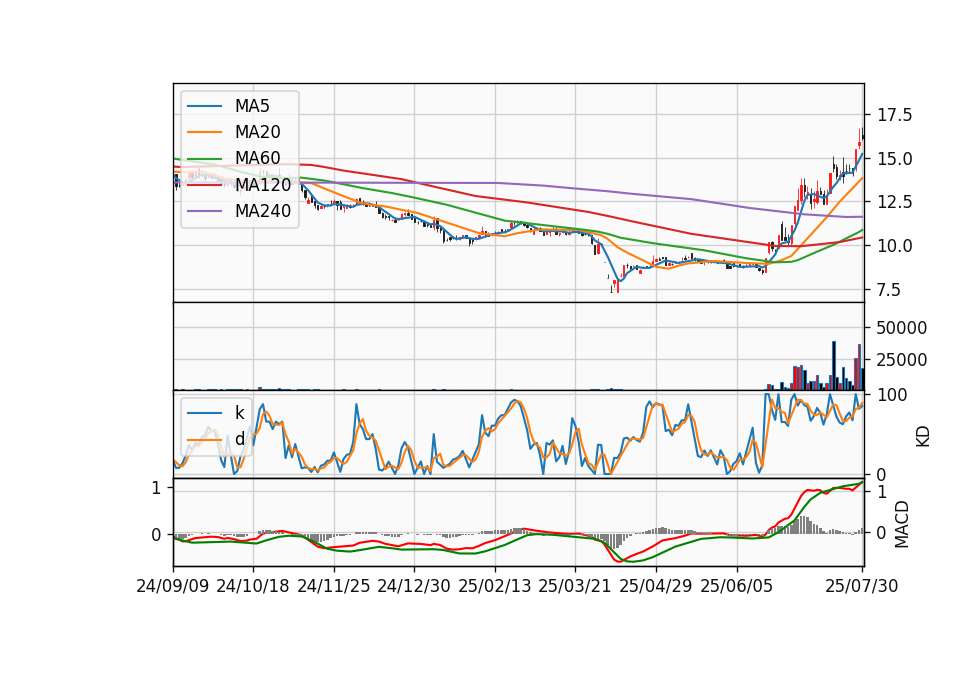Image resolution: width=960 pixels, height=690 pixels.
Task: Click the 12.5 price axis tick label
Action: [x=894, y=202]
